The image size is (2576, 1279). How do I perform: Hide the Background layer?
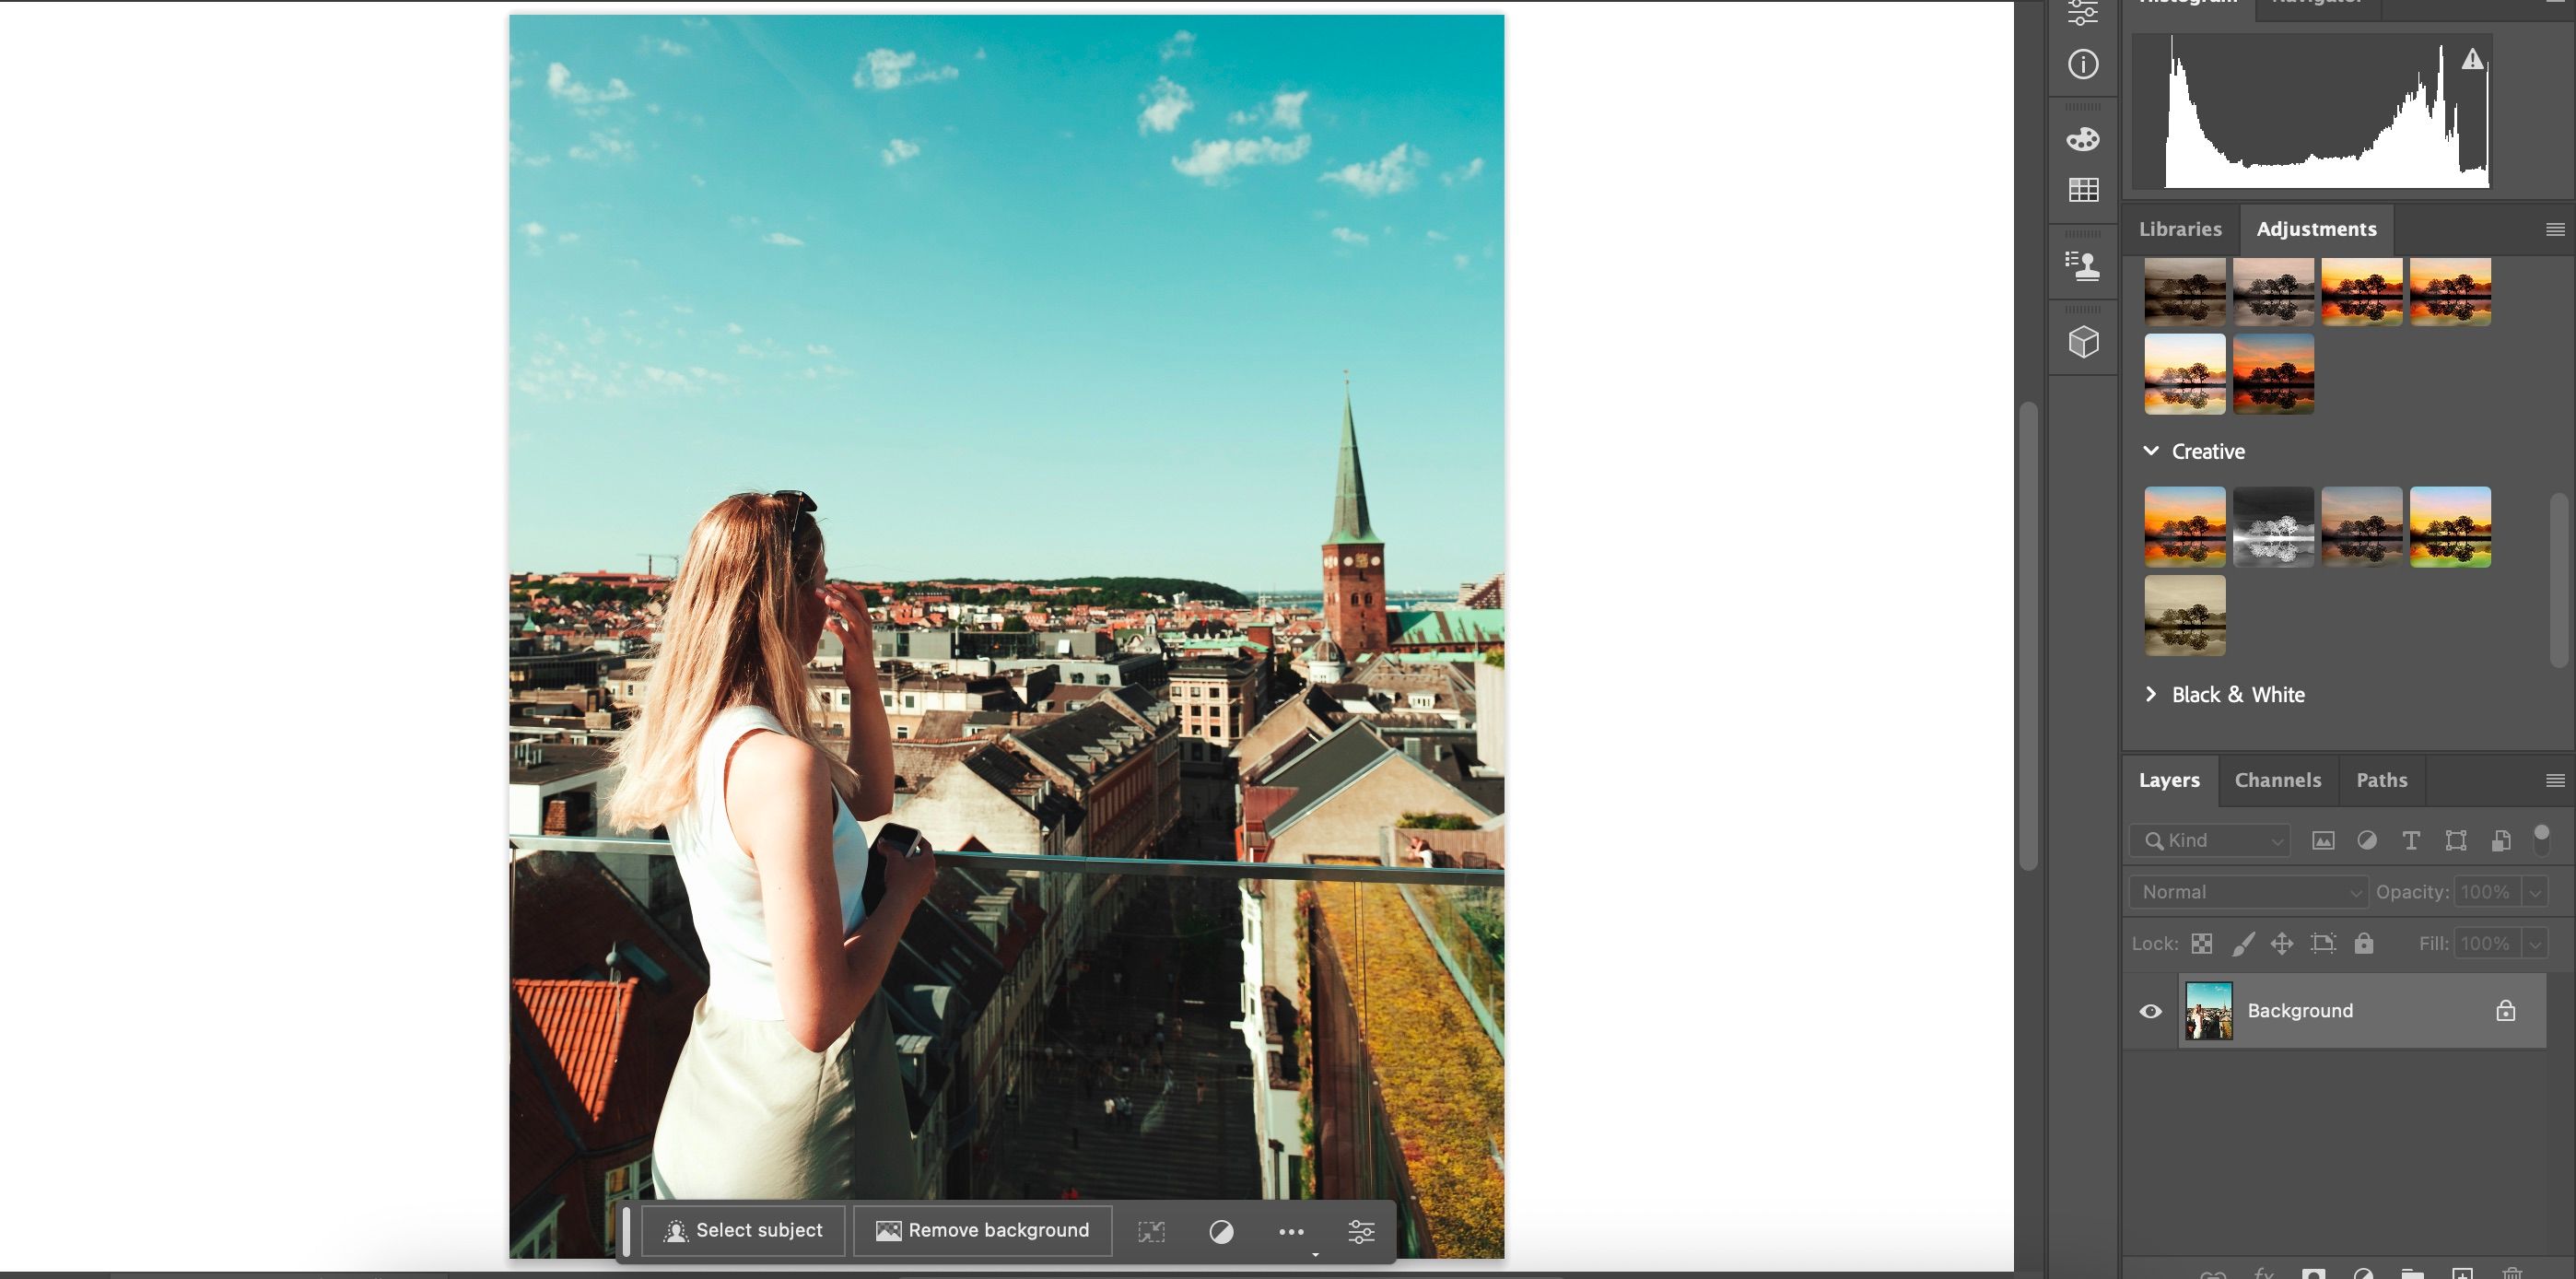tap(2150, 1010)
